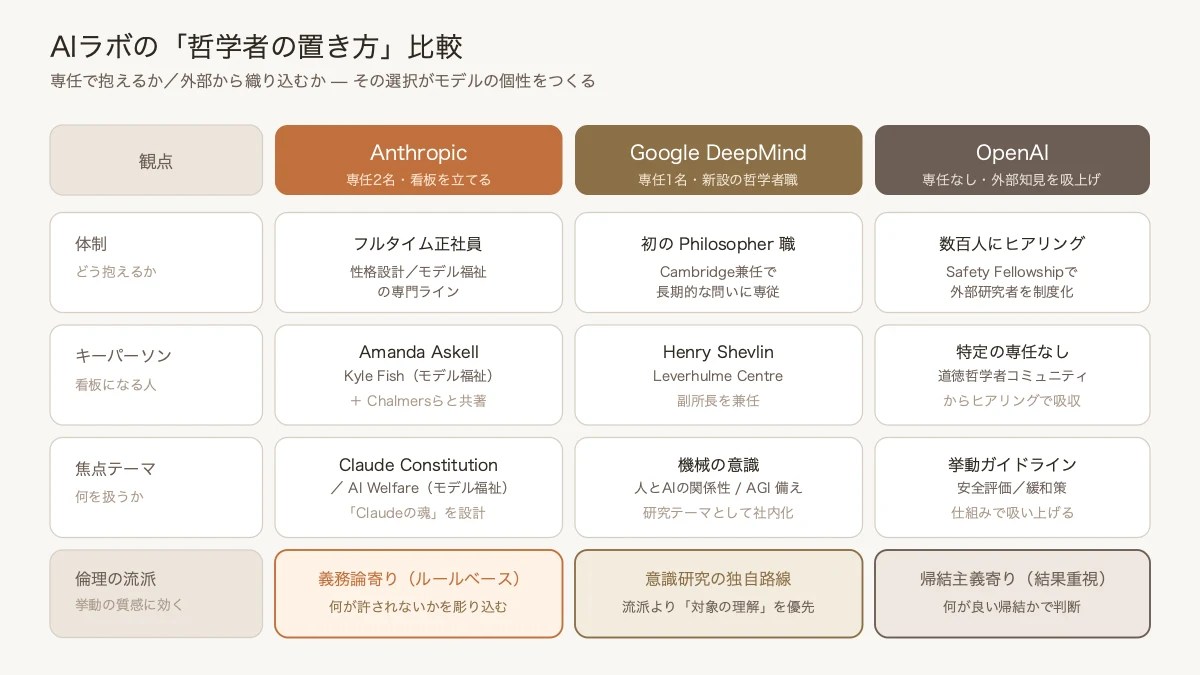Click the '倫理の流派' row label card
Viewport: 1200px width, 675px height.
pyautogui.click(x=156, y=593)
